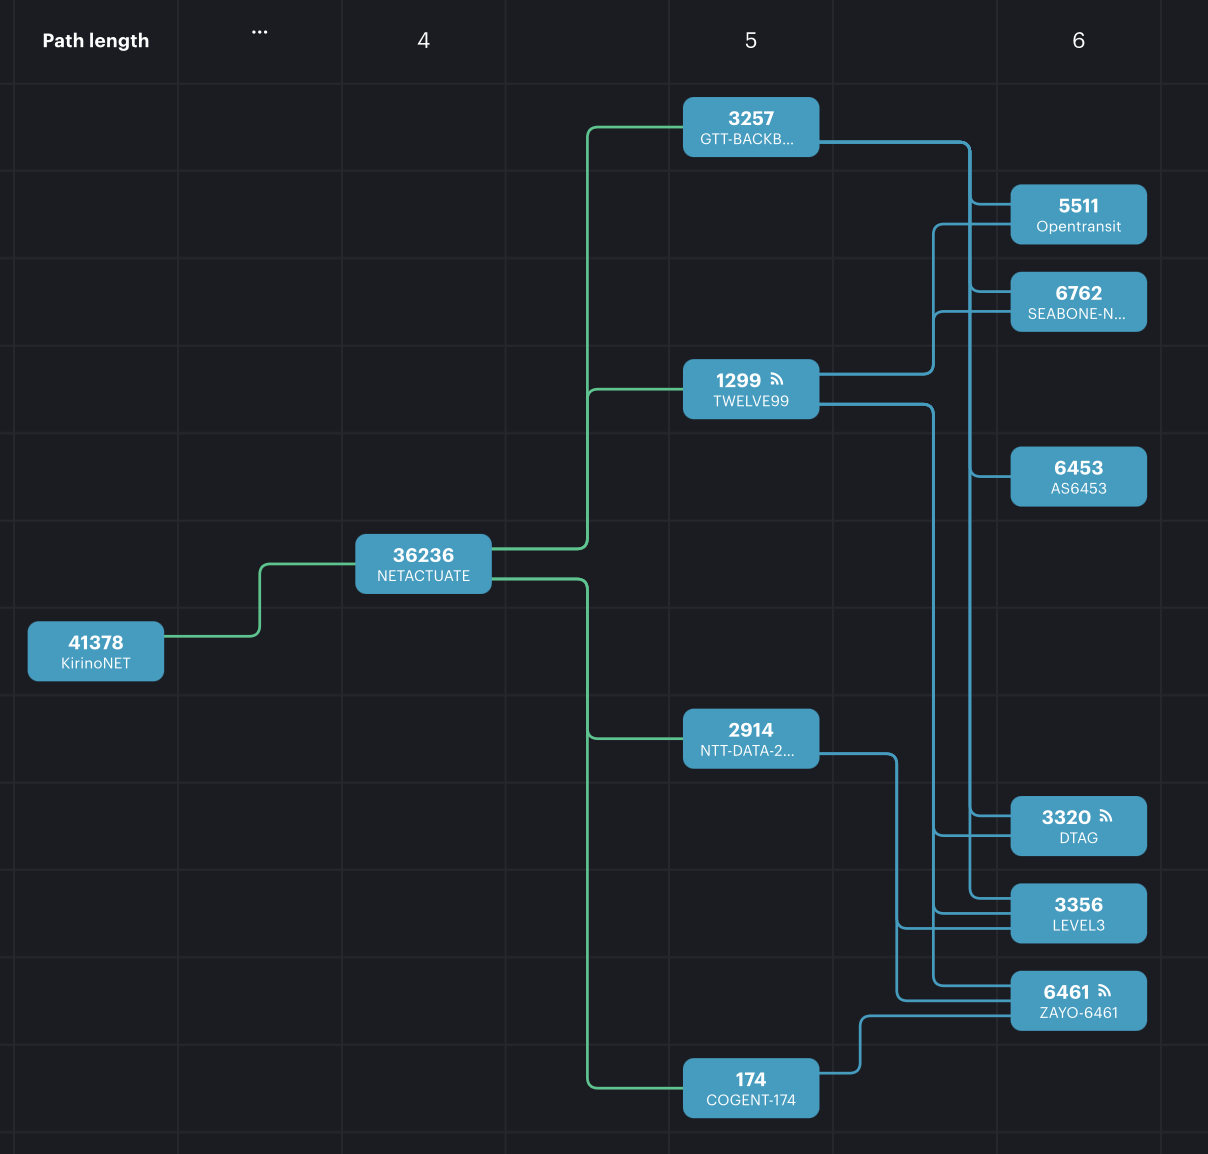Screen dimensions: 1208x1154
Task: Select the 2914 NTT-DATA node
Action: (x=750, y=739)
